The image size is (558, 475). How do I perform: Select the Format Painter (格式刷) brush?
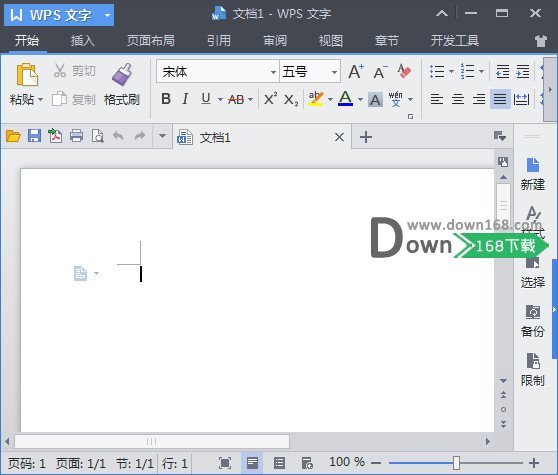coord(122,74)
